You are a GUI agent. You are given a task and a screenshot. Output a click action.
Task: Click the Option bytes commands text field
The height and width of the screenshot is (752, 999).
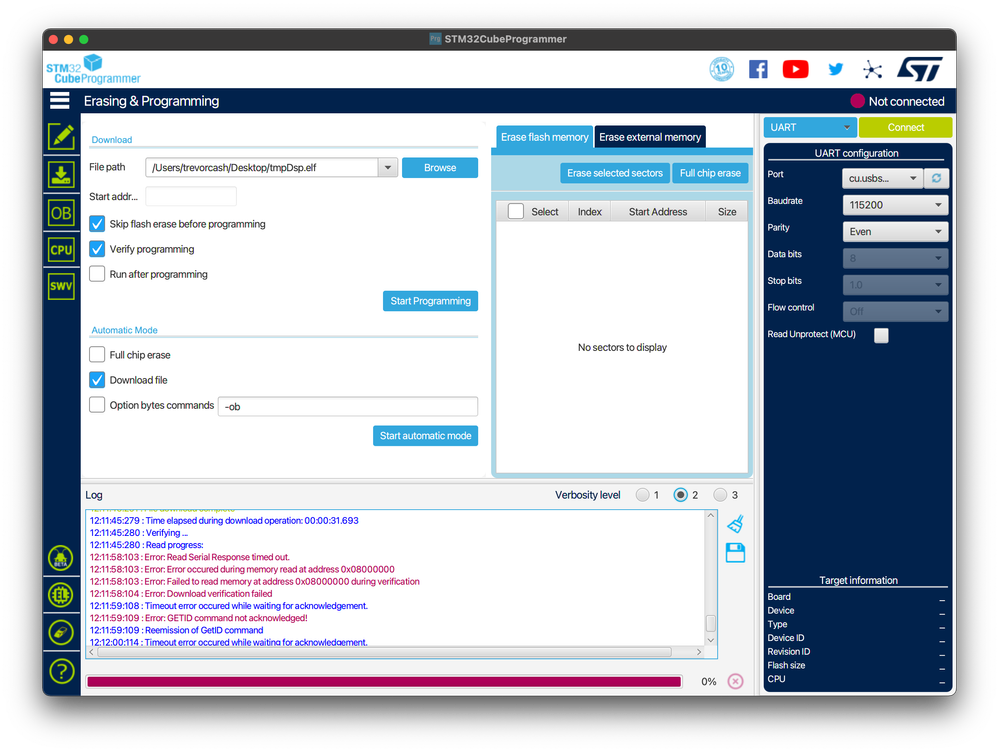348,407
